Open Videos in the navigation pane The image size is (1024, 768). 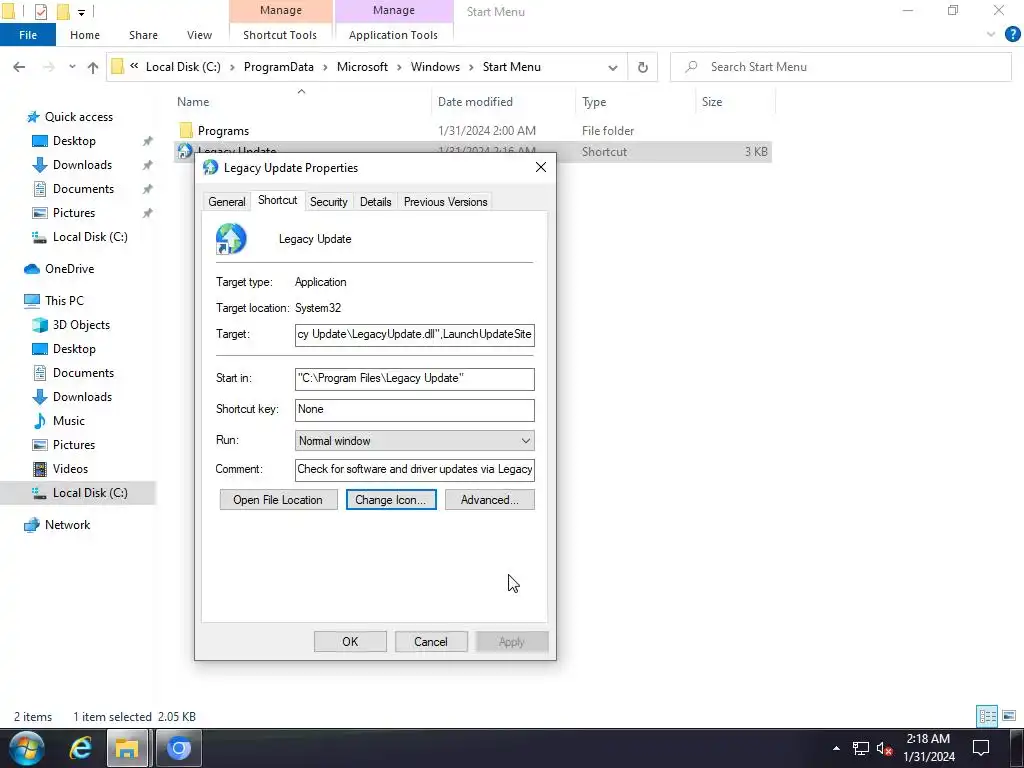click(x=70, y=468)
